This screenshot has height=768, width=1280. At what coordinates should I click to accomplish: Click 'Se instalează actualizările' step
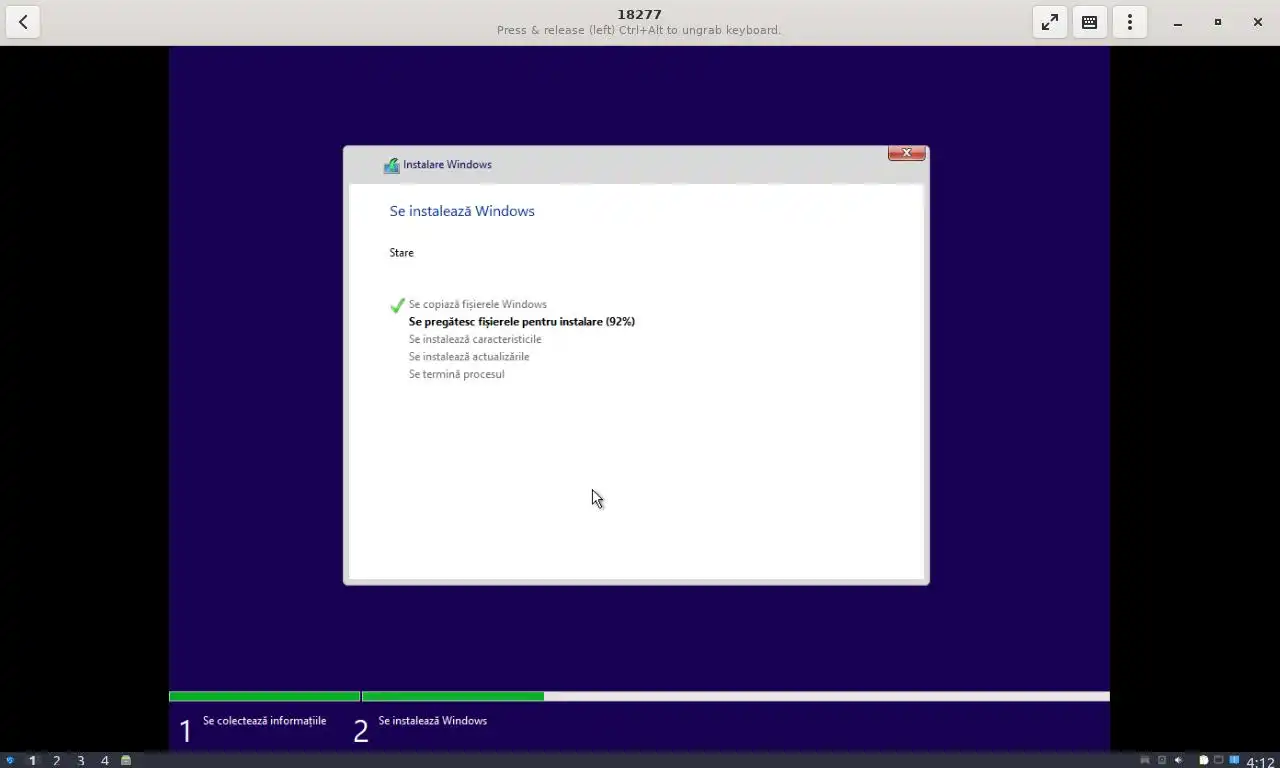[469, 357]
